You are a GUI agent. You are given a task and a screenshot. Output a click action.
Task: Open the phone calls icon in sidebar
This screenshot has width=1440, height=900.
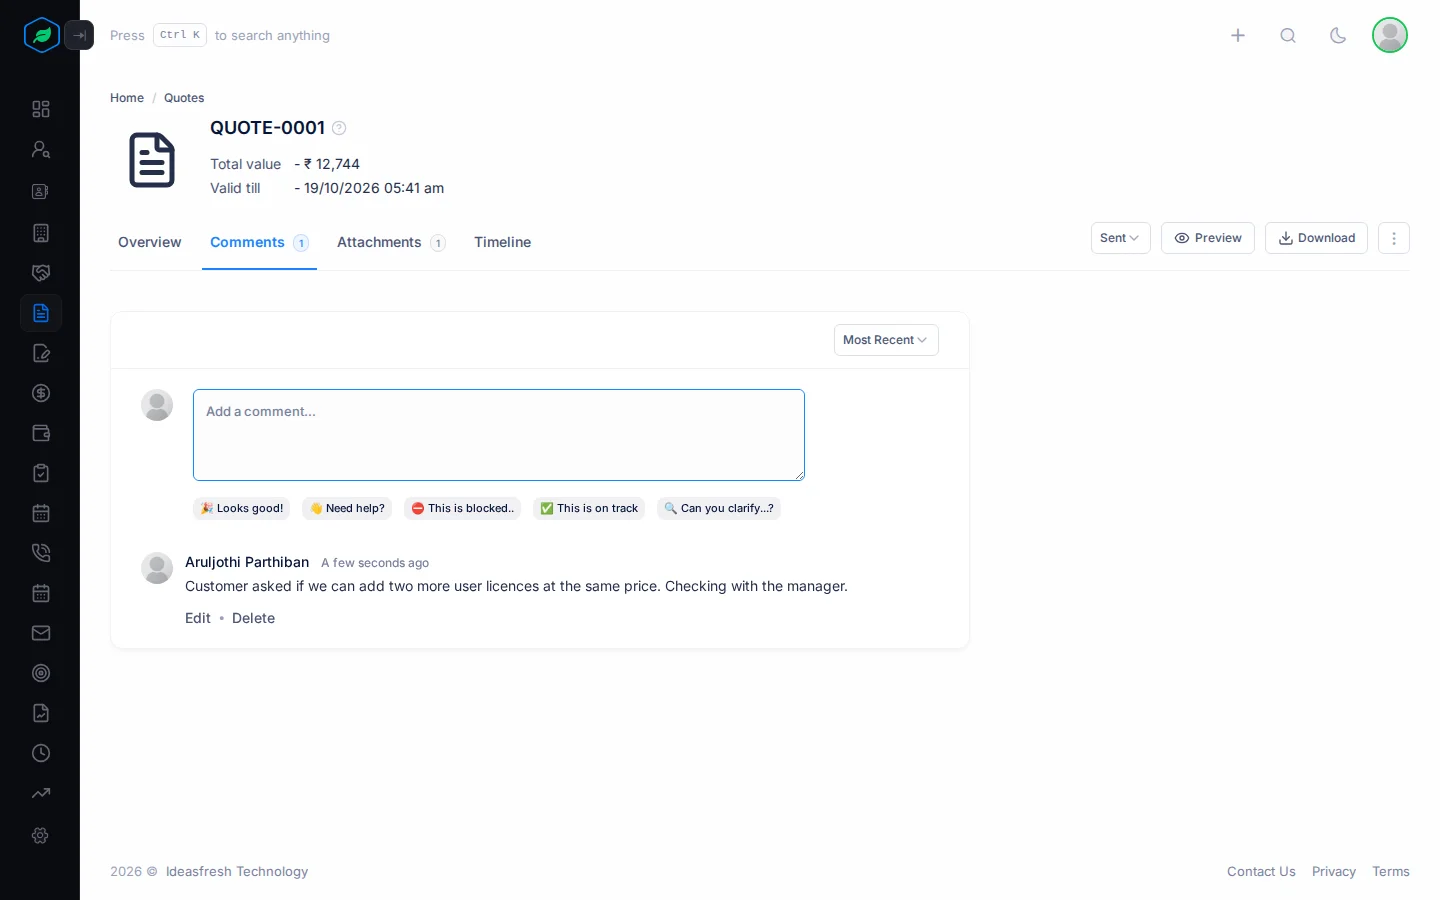coord(41,553)
